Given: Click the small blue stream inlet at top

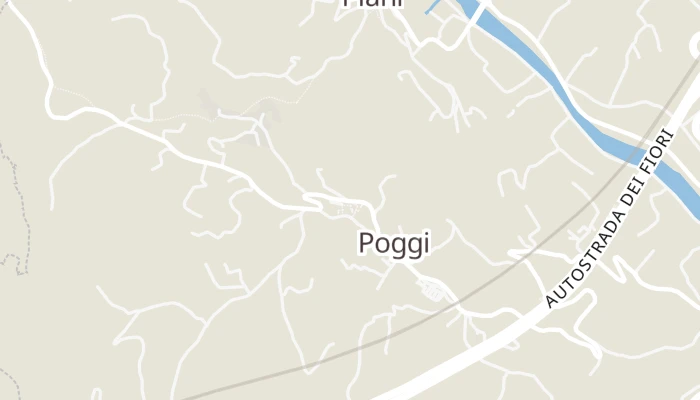Looking at the screenshot, I should (x=432, y=7).
